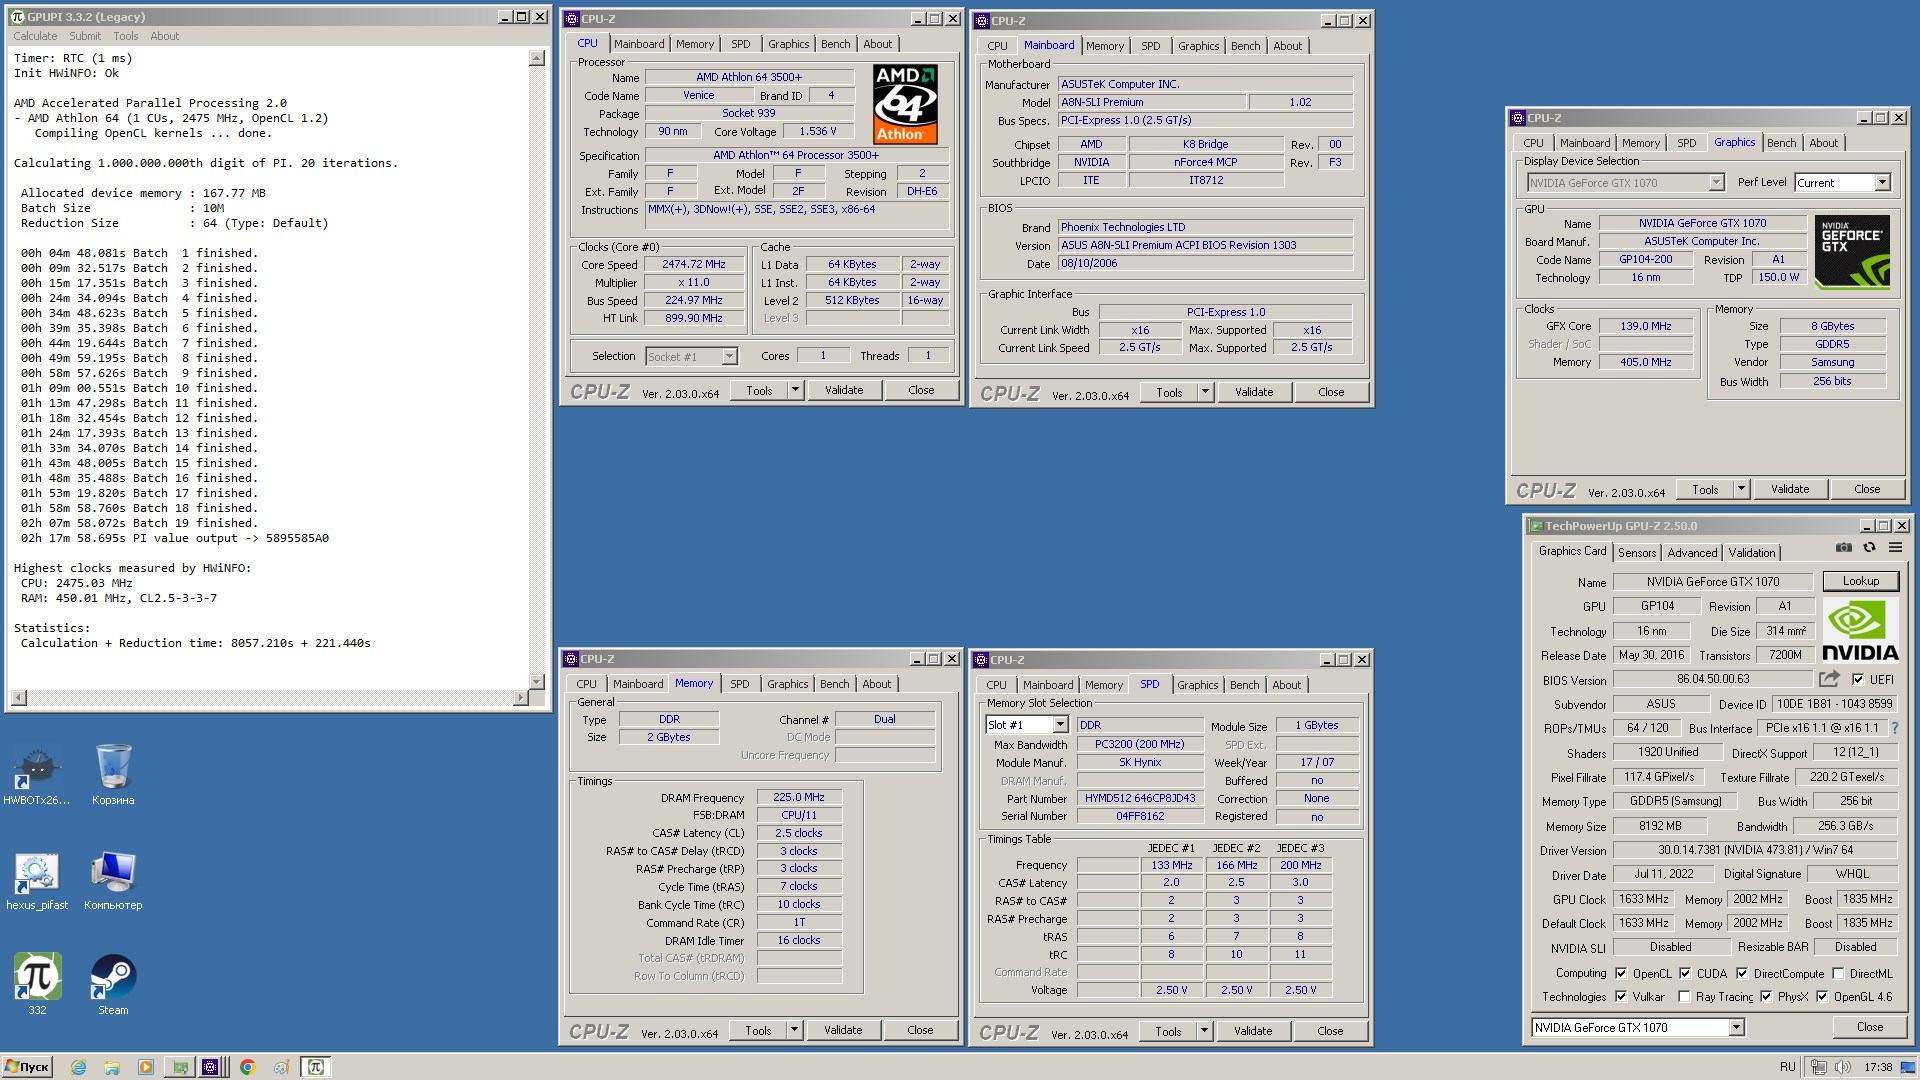Click the GeForce GTX logo in CPU-Z
This screenshot has width=1920, height=1080.
[x=1853, y=253]
